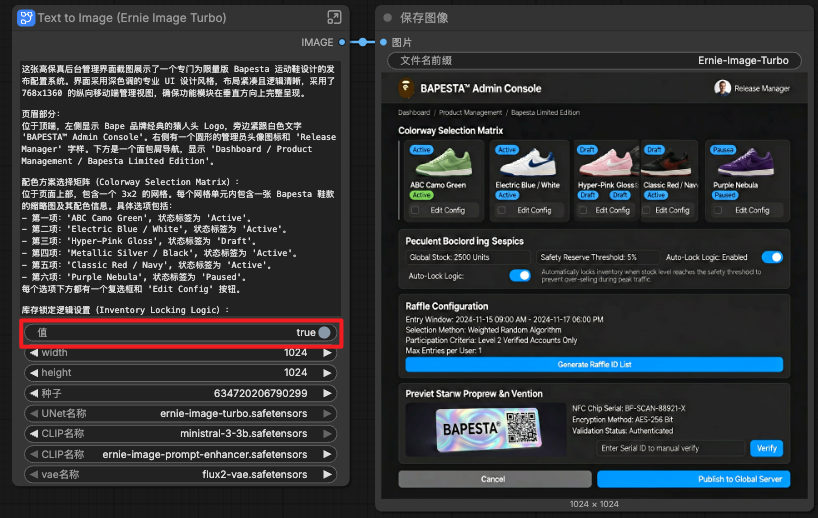Viewport: 818px width, 518px height.
Task: Open UNet名称 model dropdown ernie-image-turbo.safetensors
Action: point(180,413)
